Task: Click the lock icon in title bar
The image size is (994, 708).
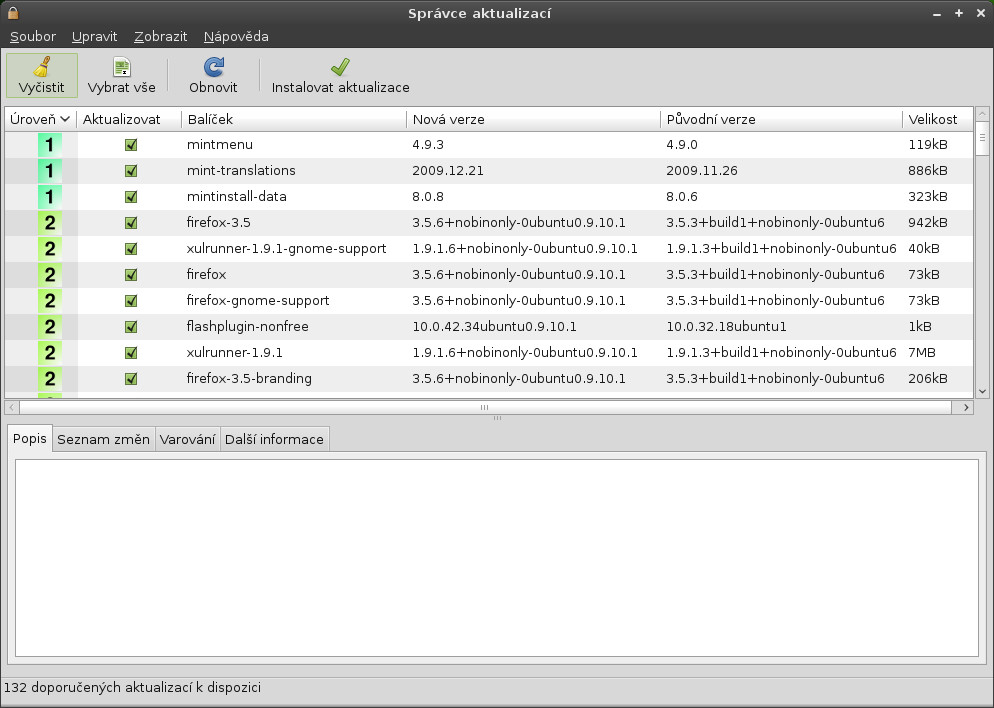Action: (x=13, y=13)
